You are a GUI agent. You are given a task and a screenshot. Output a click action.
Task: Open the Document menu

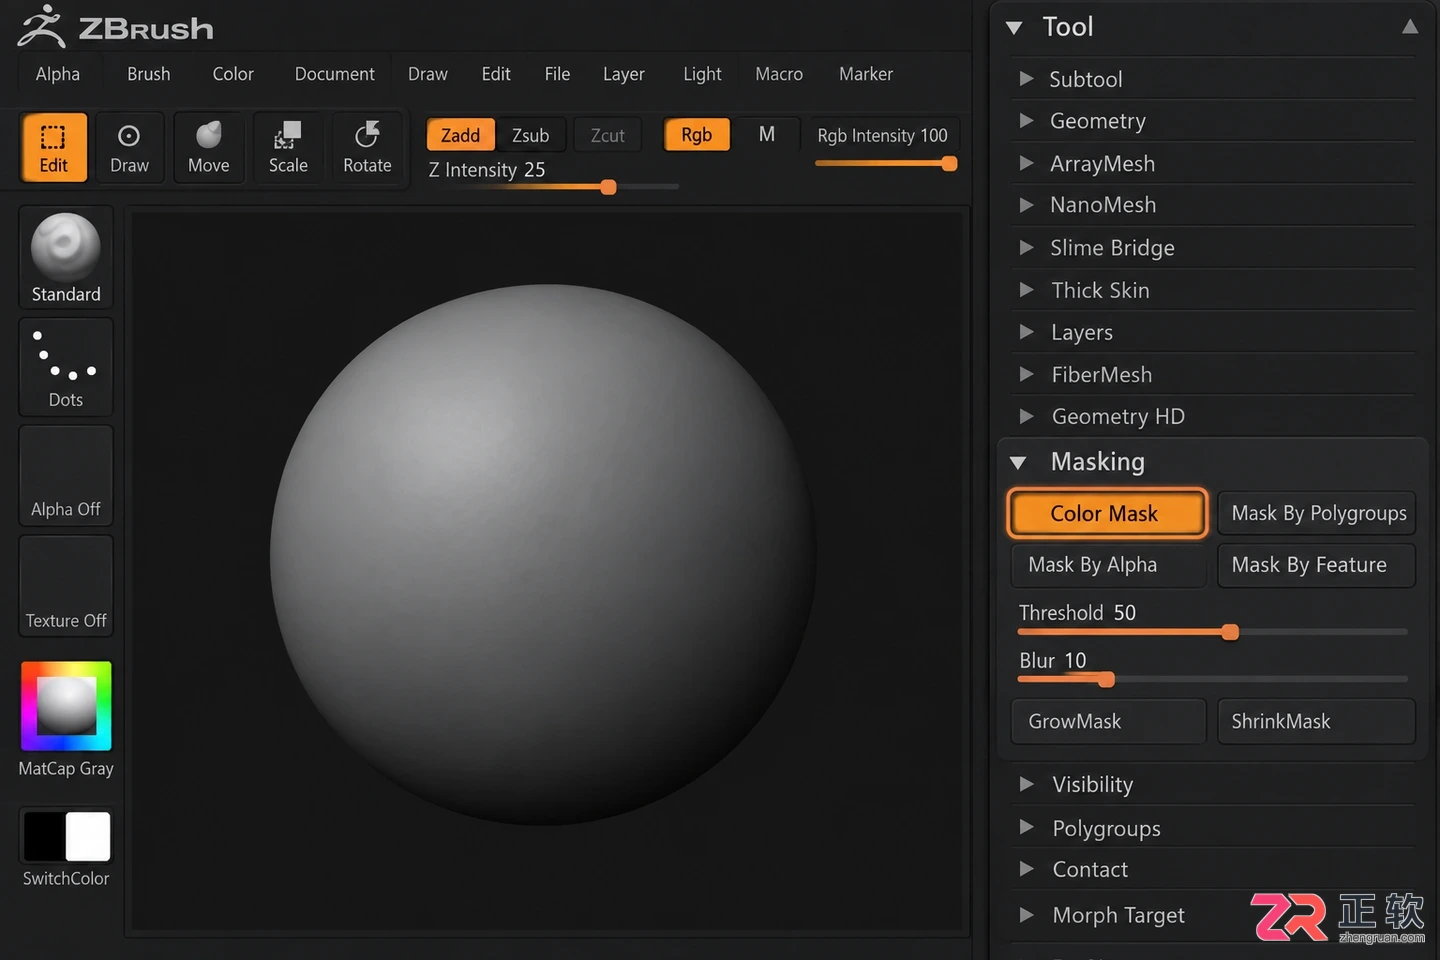coord(335,74)
